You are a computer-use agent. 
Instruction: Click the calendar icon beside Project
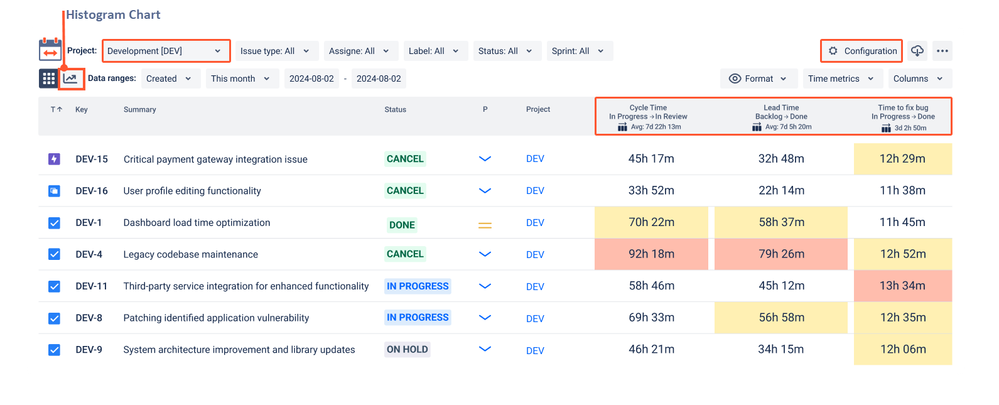tap(50, 50)
